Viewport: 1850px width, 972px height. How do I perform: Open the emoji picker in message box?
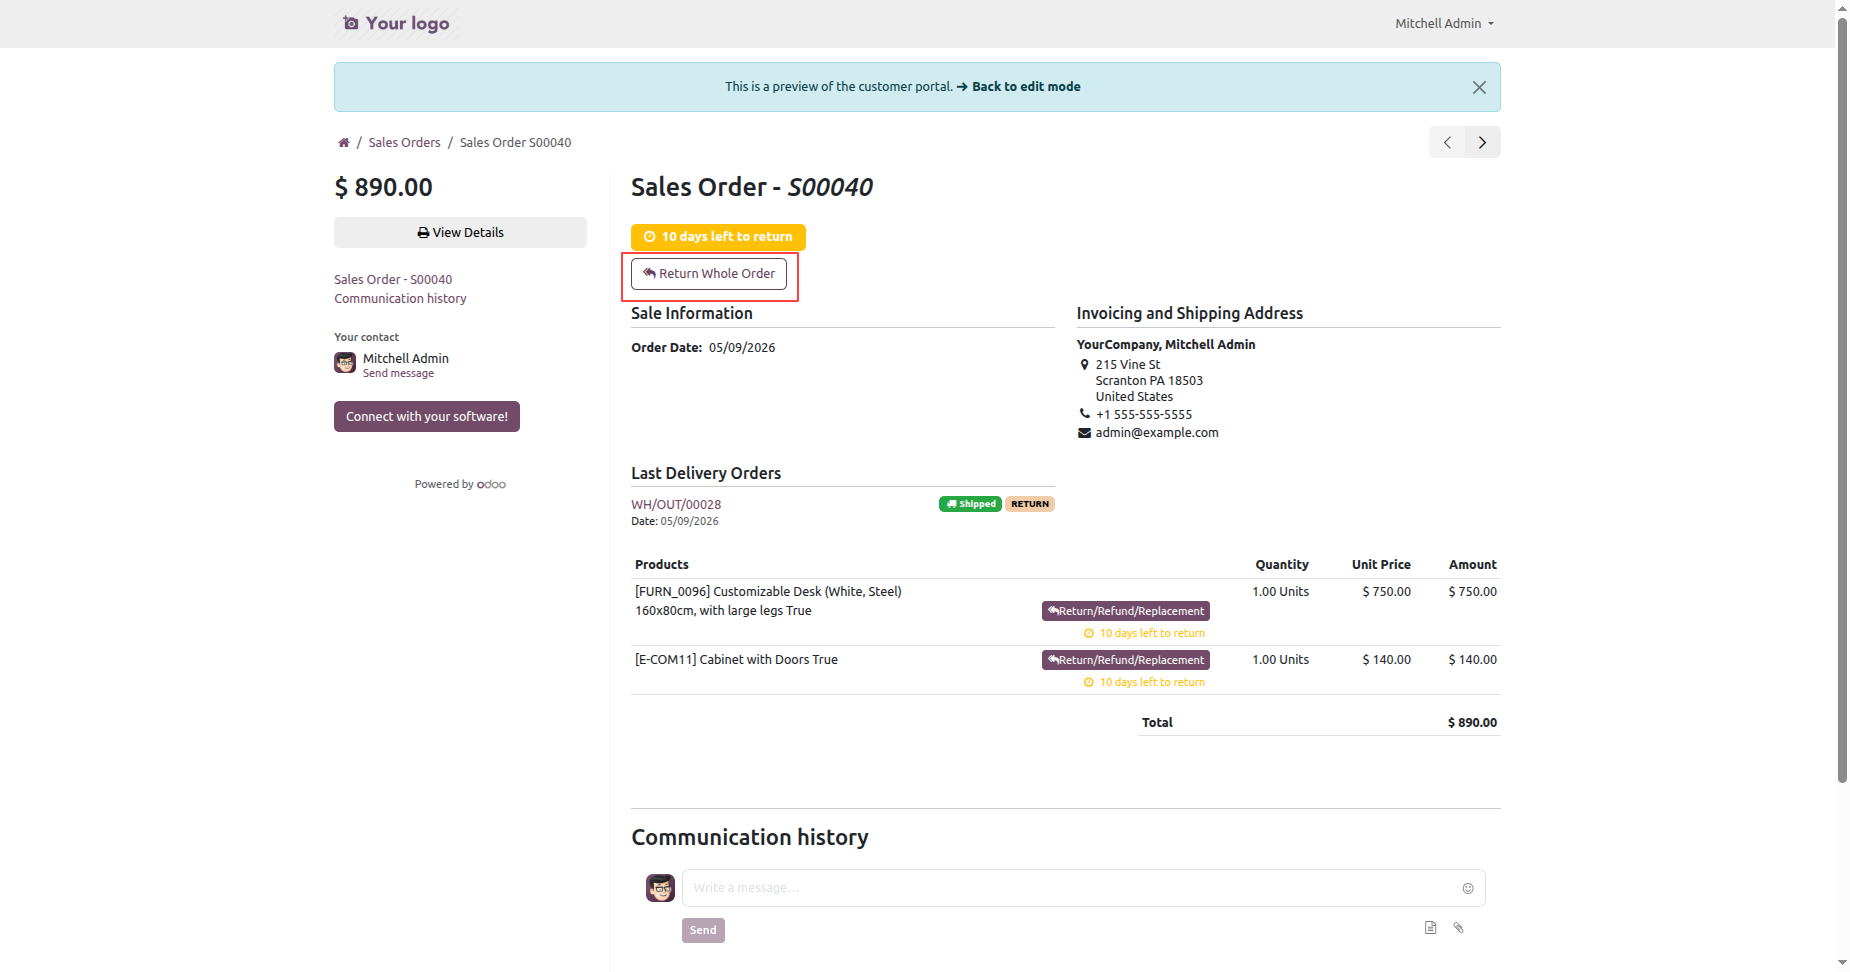(1468, 888)
